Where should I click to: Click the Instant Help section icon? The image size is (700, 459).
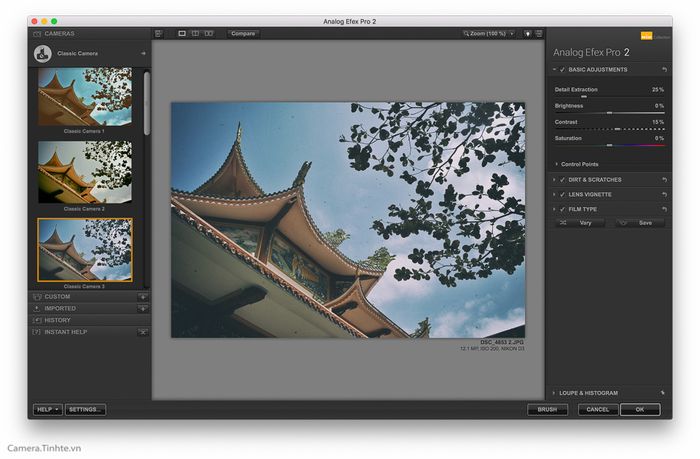(x=37, y=332)
